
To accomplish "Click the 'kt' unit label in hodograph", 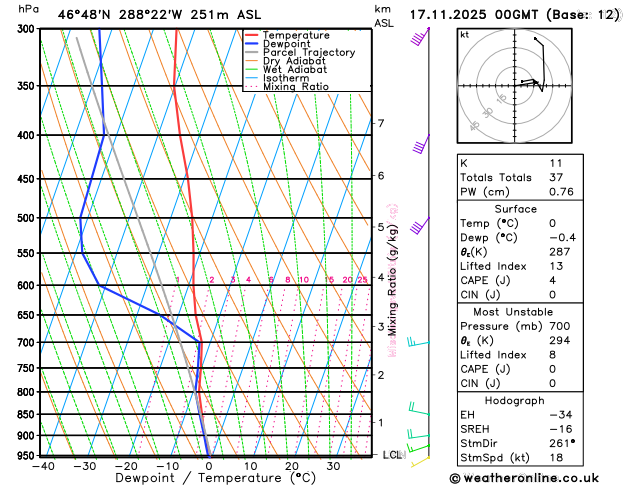I will 464,35.
